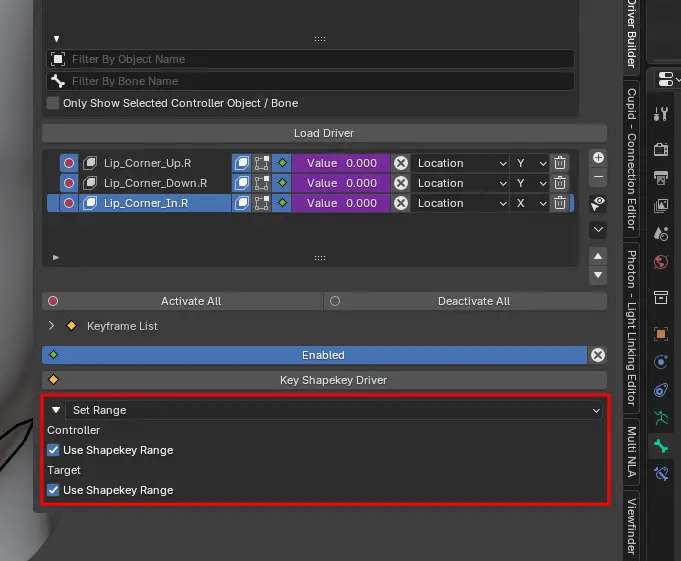Open the Bone properties green icon

point(660,446)
